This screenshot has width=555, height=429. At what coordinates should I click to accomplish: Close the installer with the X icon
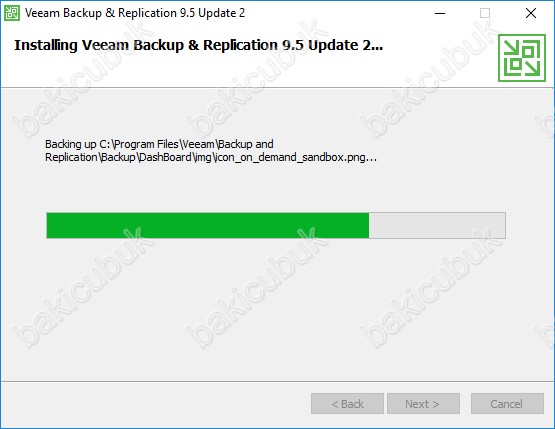[531, 13]
